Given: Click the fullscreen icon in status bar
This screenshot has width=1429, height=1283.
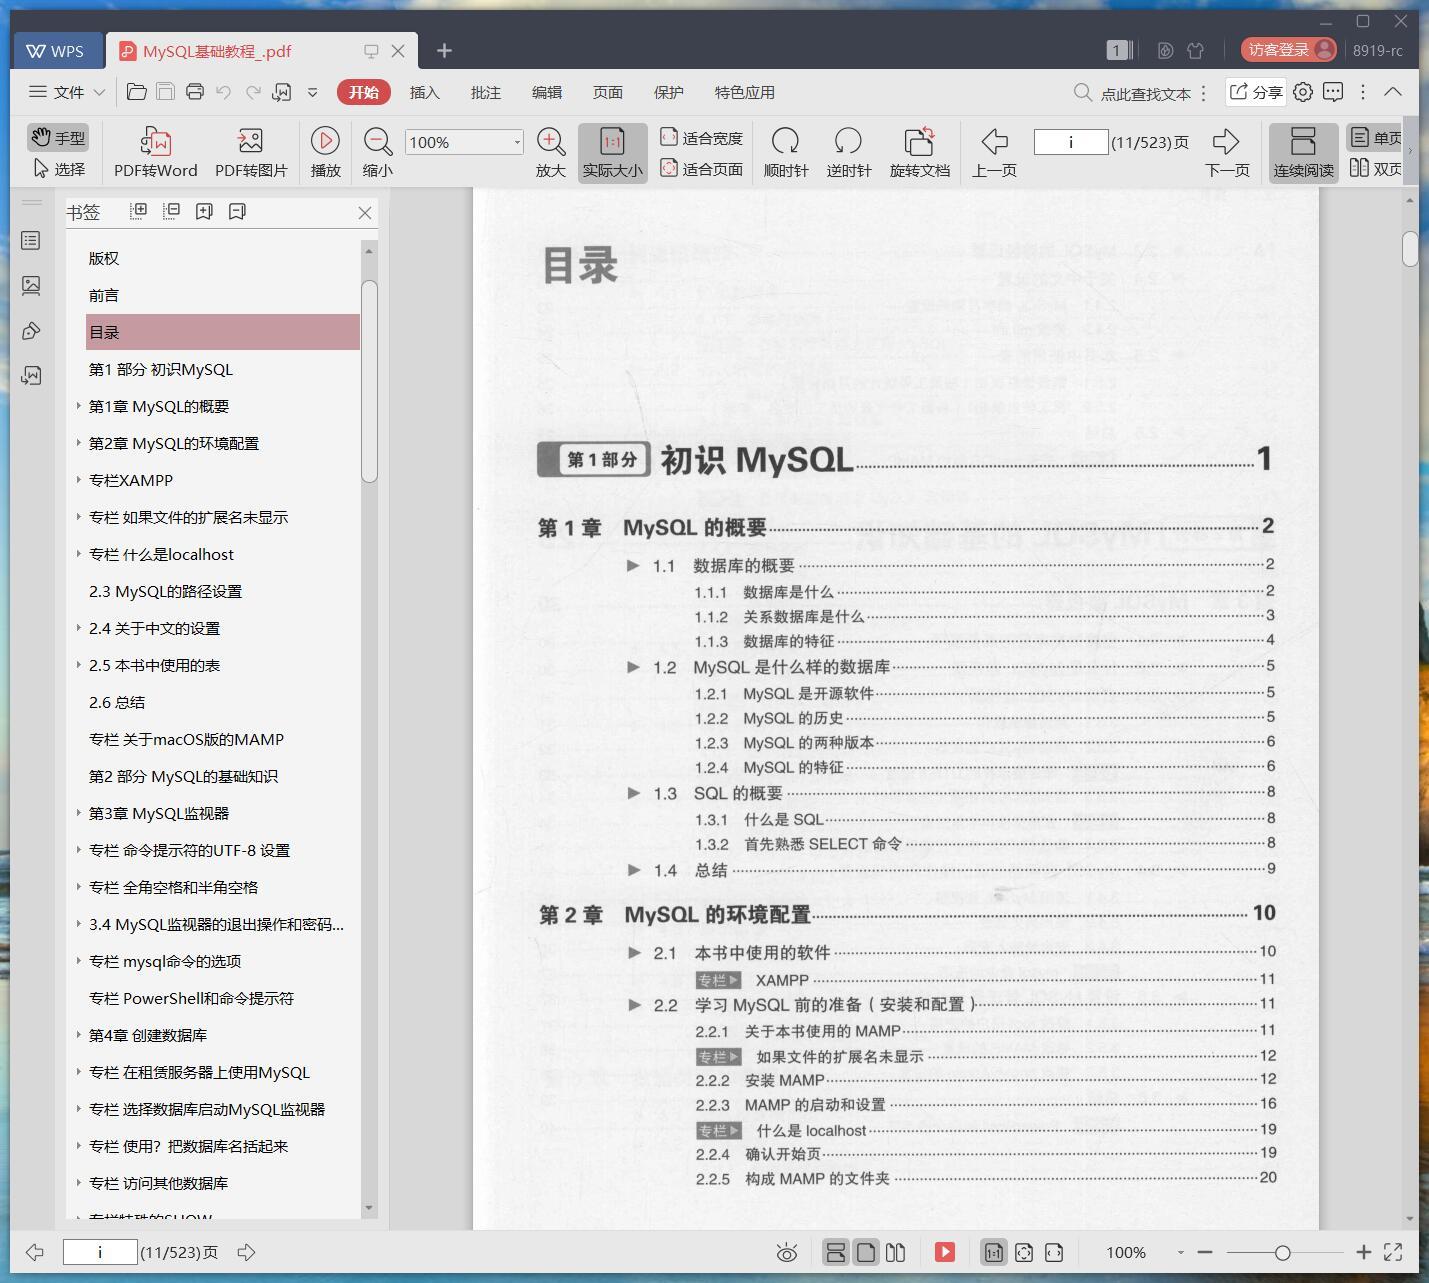Looking at the screenshot, I should pos(1393,1252).
